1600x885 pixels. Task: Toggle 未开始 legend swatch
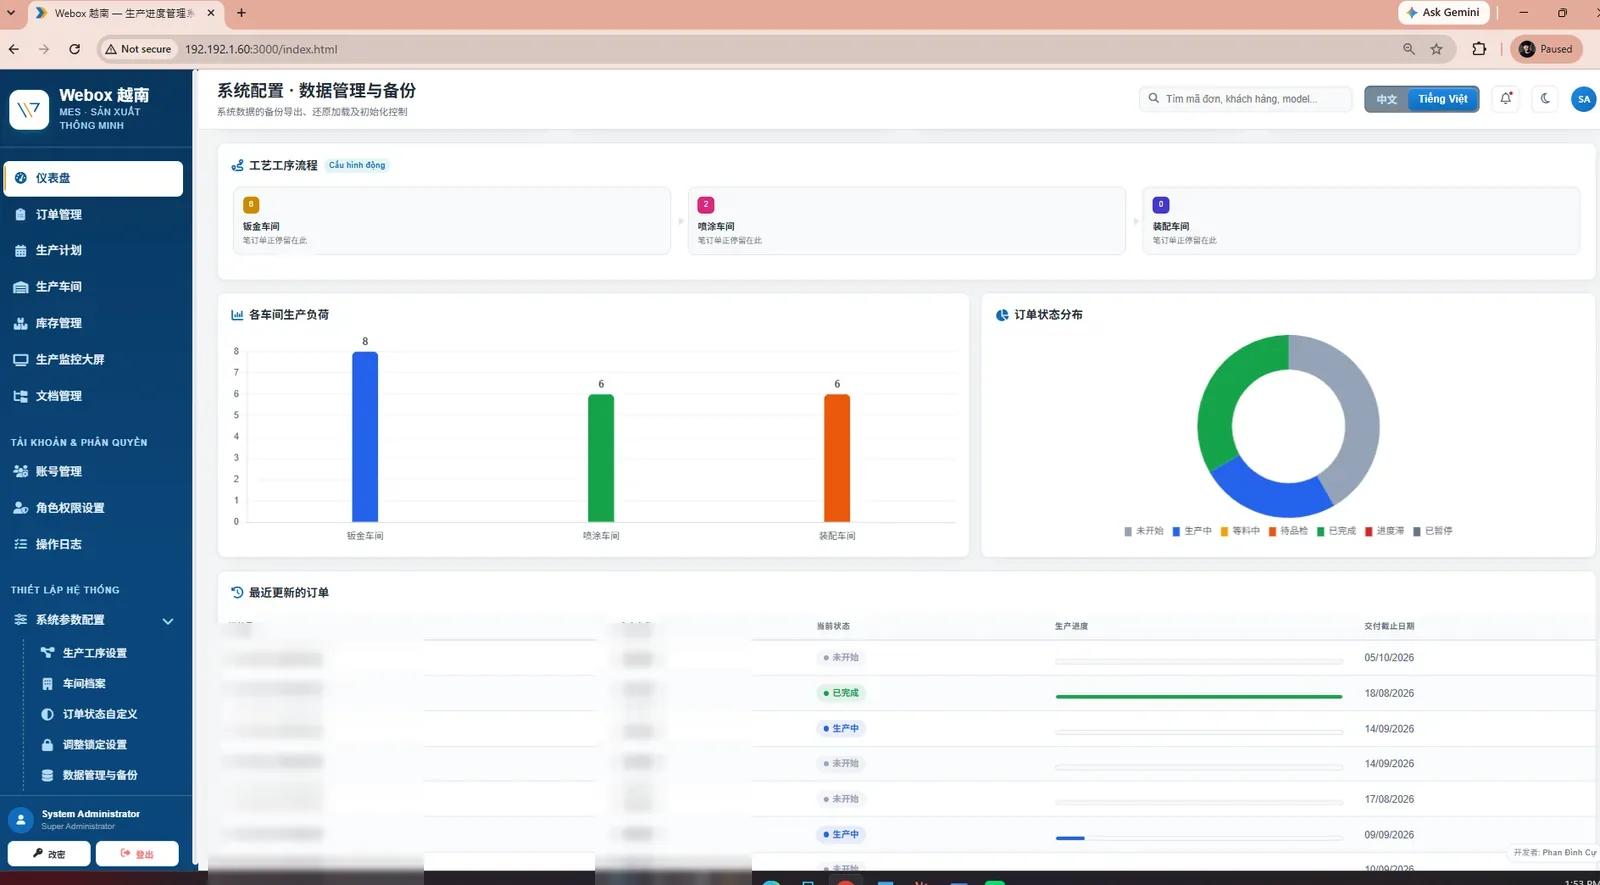(1128, 531)
